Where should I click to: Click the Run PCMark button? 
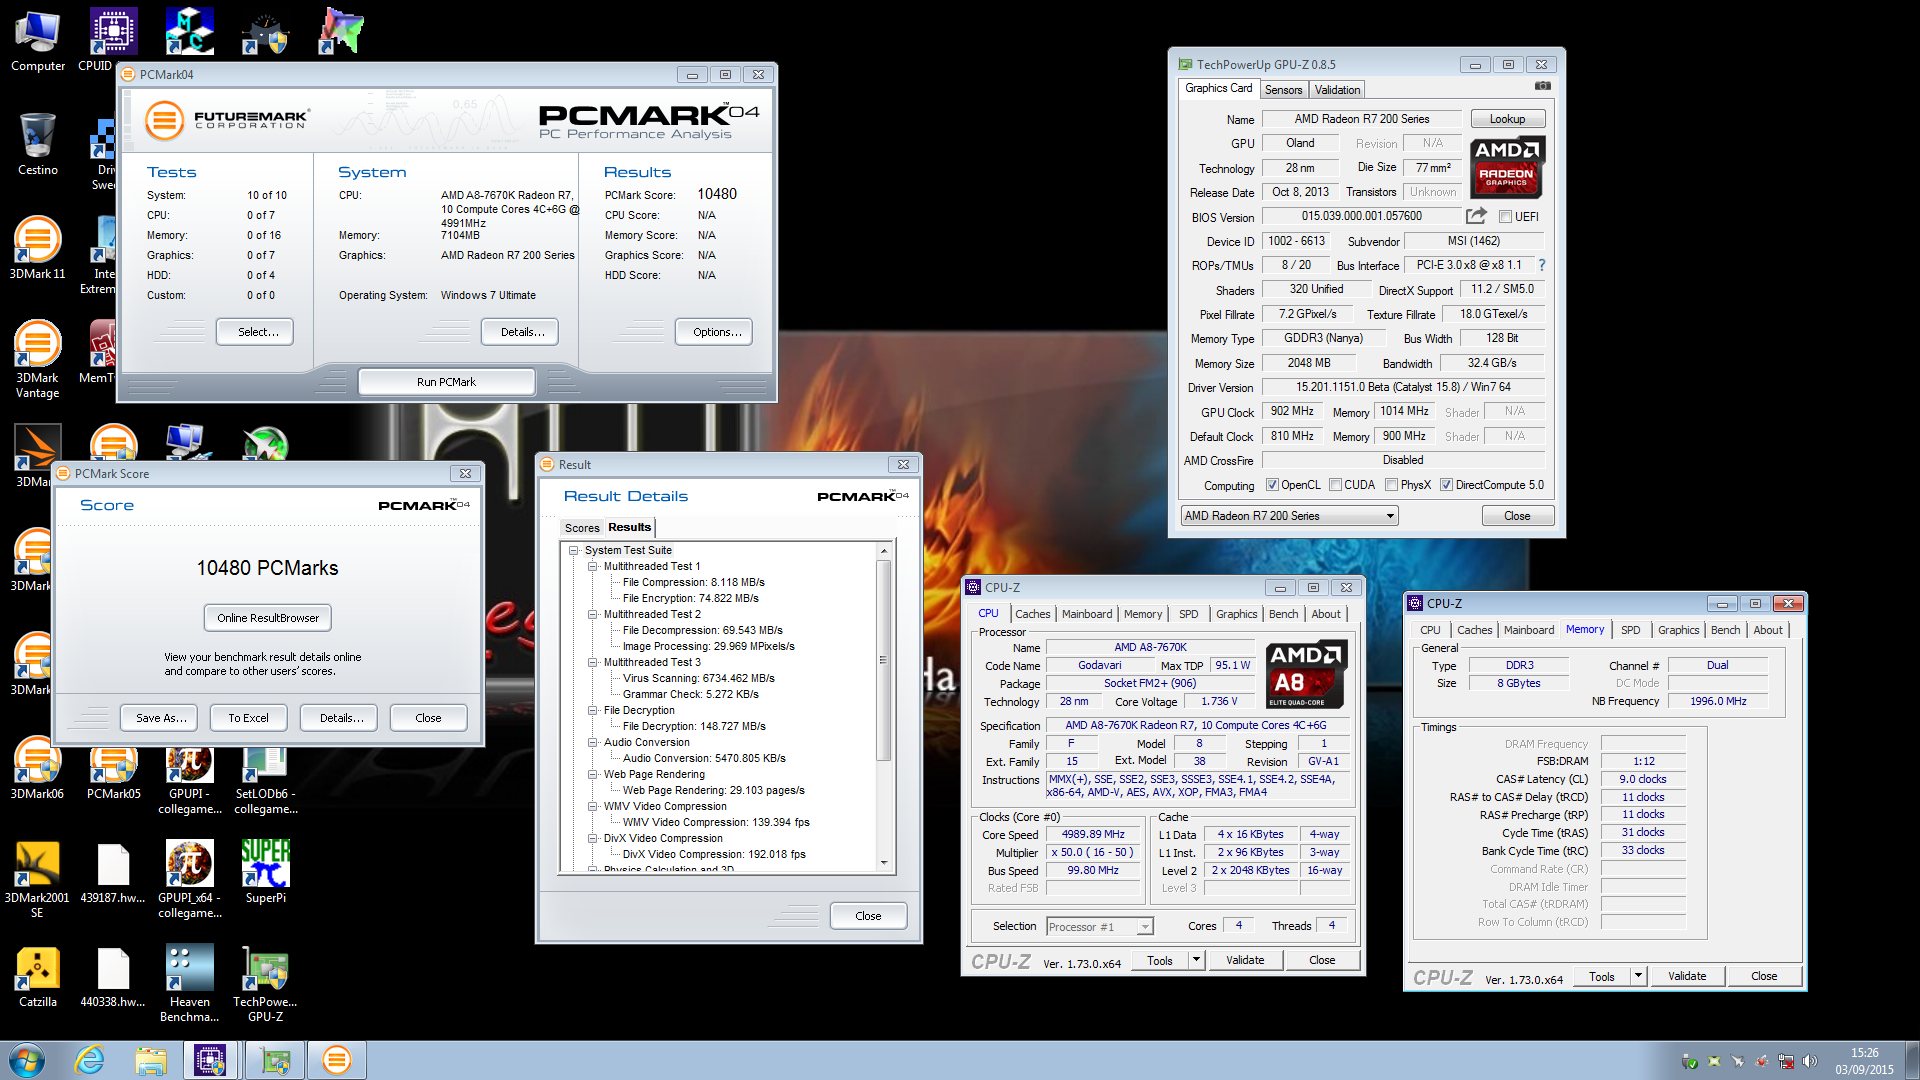(x=446, y=382)
